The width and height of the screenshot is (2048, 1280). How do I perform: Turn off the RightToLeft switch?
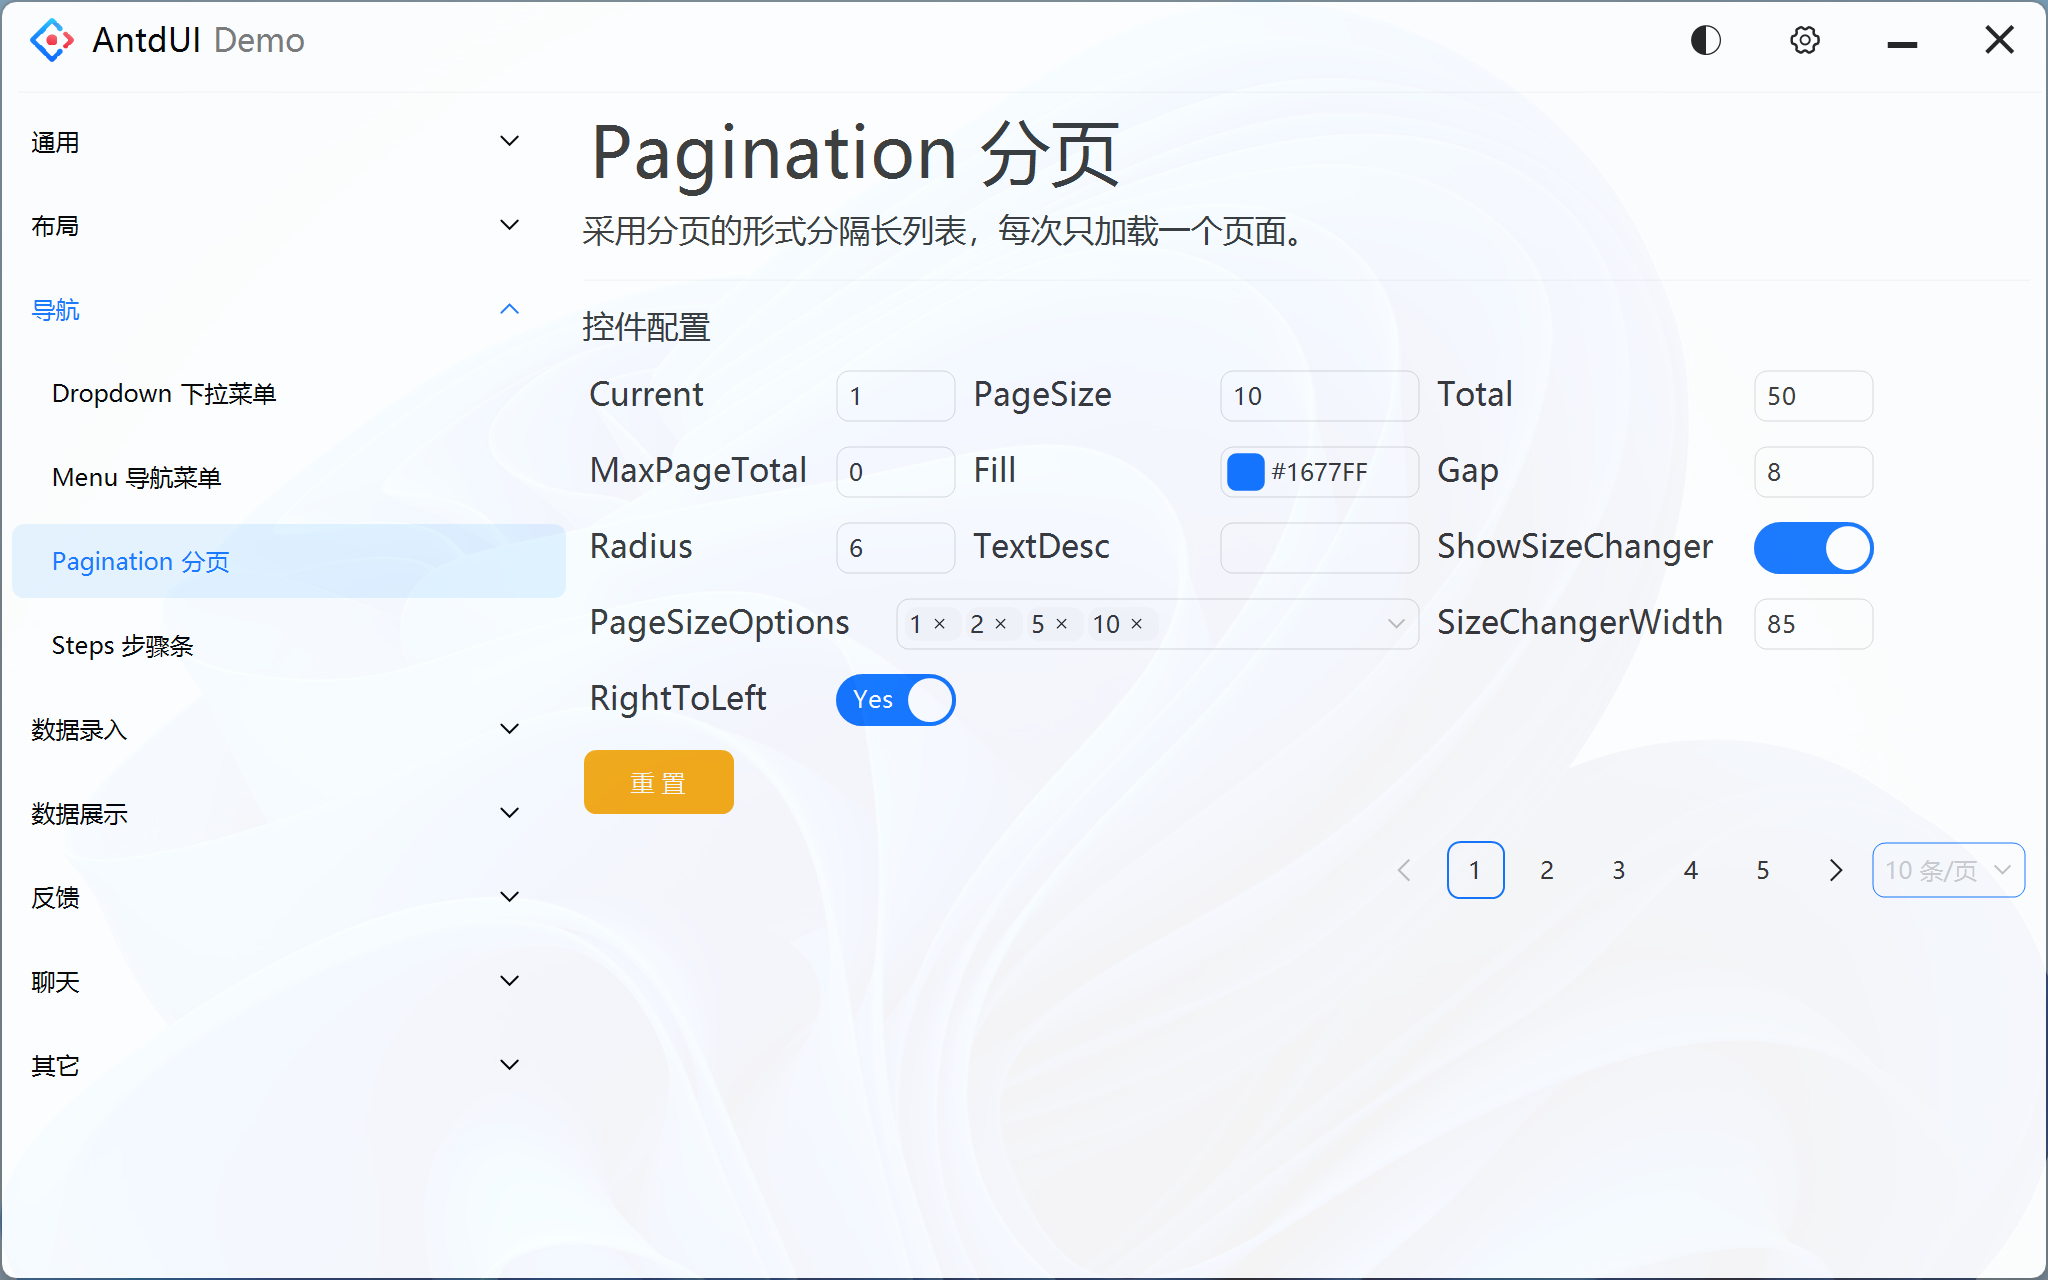(895, 700)
